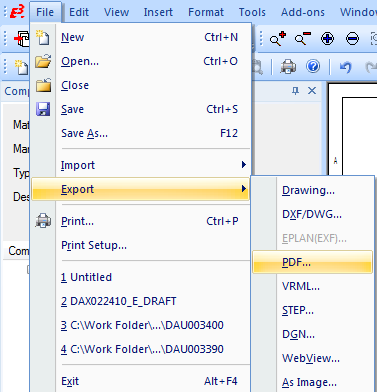Open the Insert menu
This screenshot has height=392, width=377.
(x=158, y=12)
